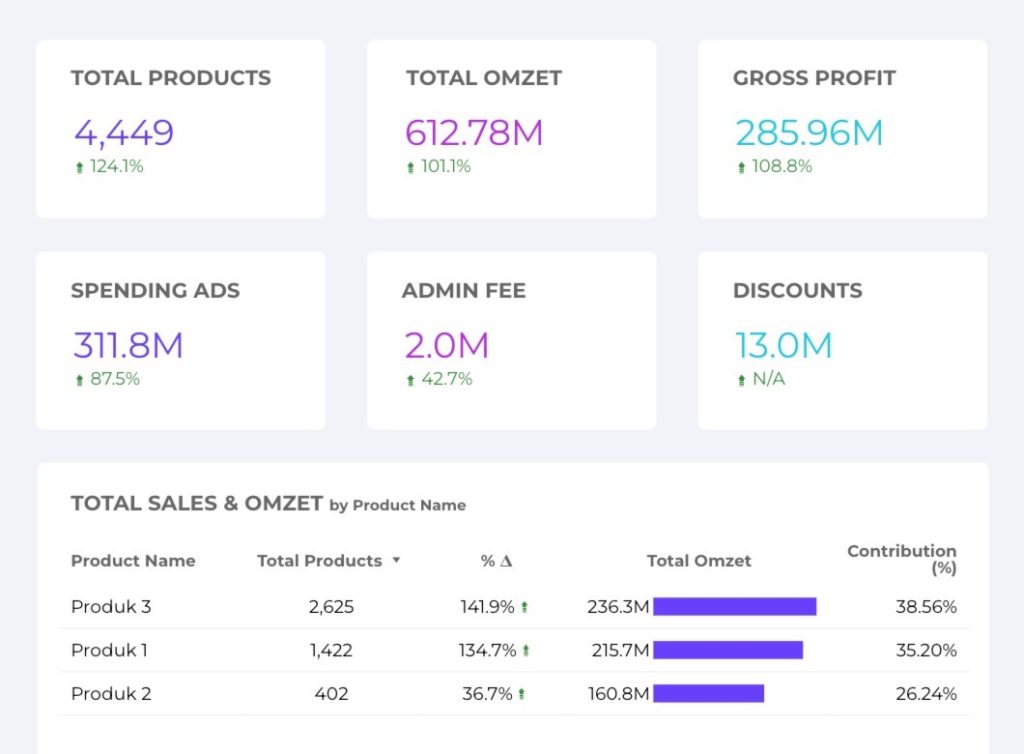Open the Total Omzet 612.78M scorecard
Screen dimensions: 1024x754
tap(511, 129)
